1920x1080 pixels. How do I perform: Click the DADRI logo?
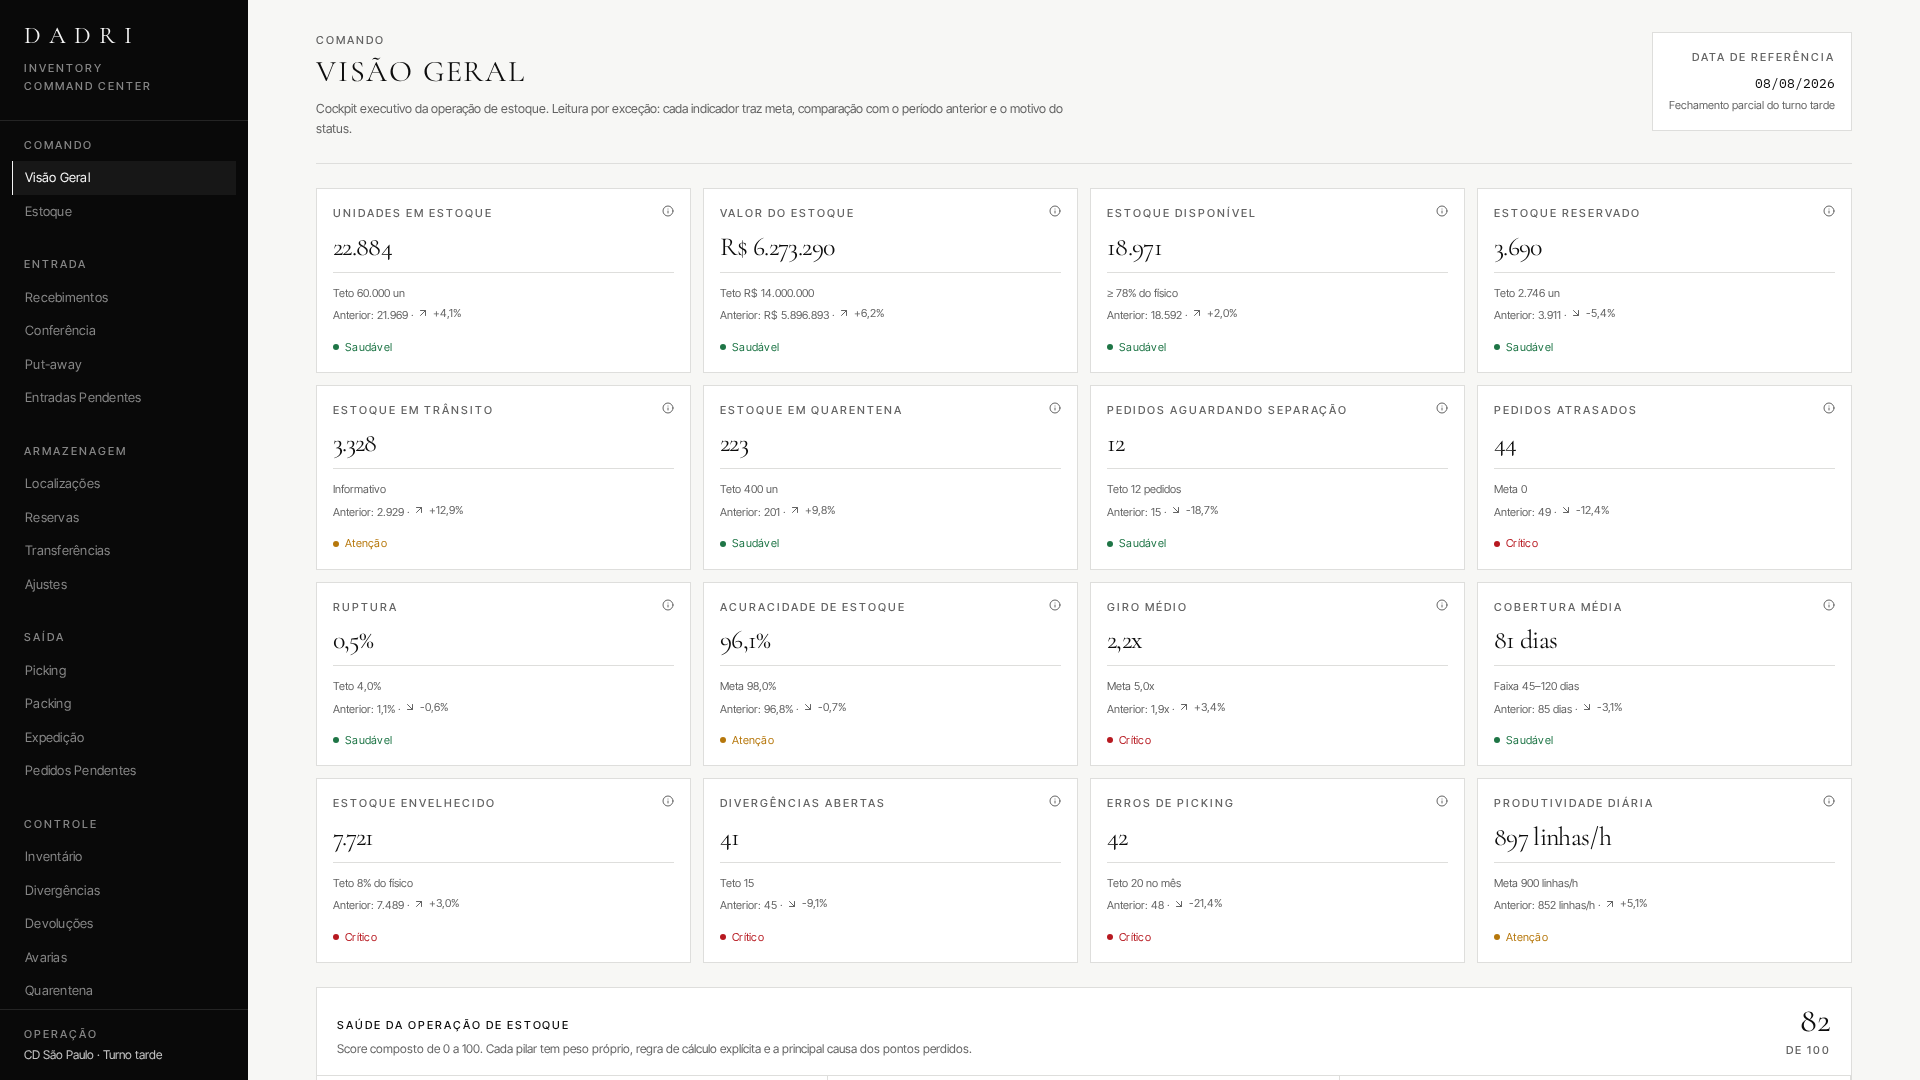tap(79, 36)
